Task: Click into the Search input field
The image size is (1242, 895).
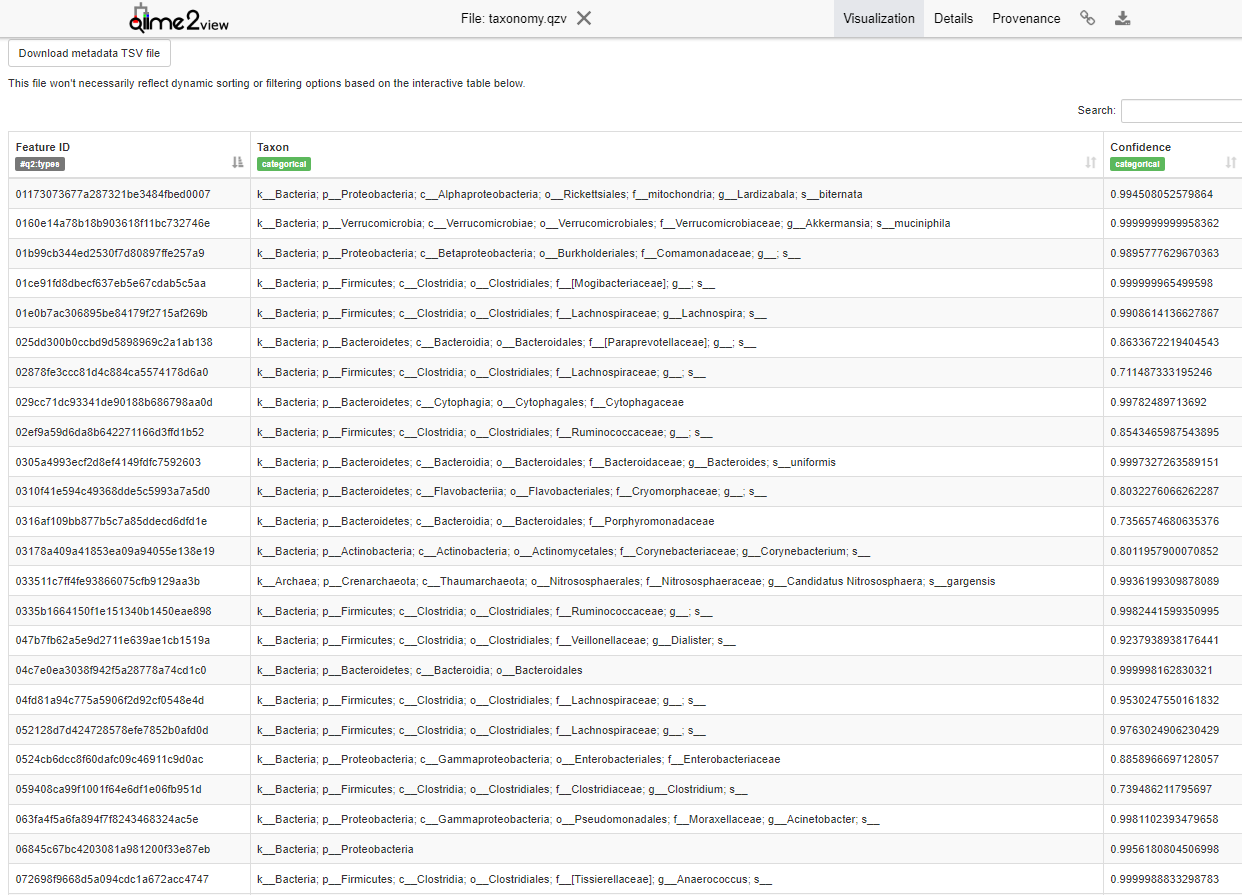Action: [x=1180, y=110]
